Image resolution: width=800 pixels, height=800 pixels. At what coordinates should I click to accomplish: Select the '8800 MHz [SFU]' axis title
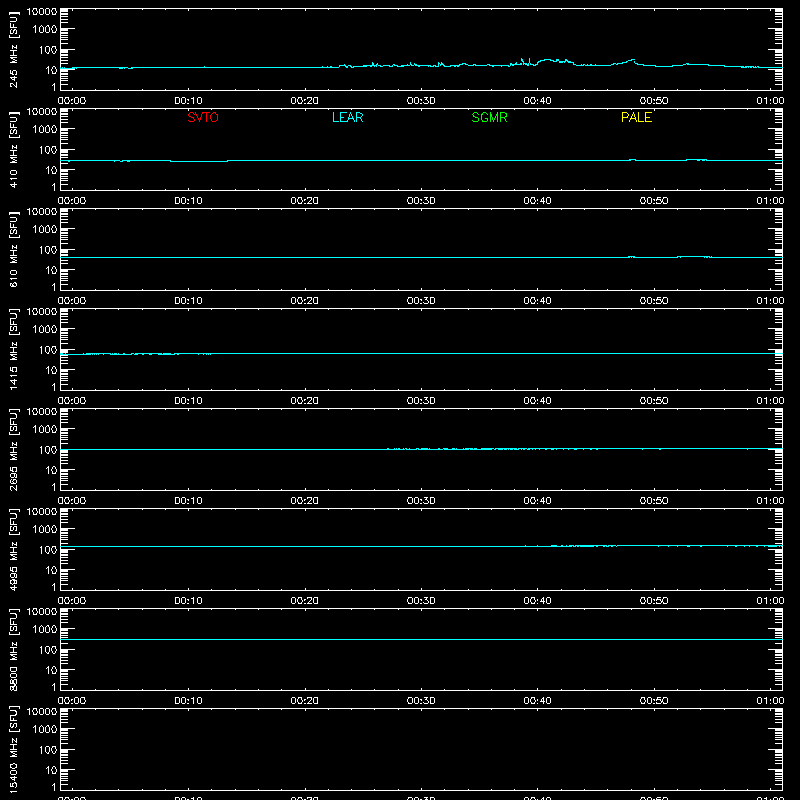14,649
